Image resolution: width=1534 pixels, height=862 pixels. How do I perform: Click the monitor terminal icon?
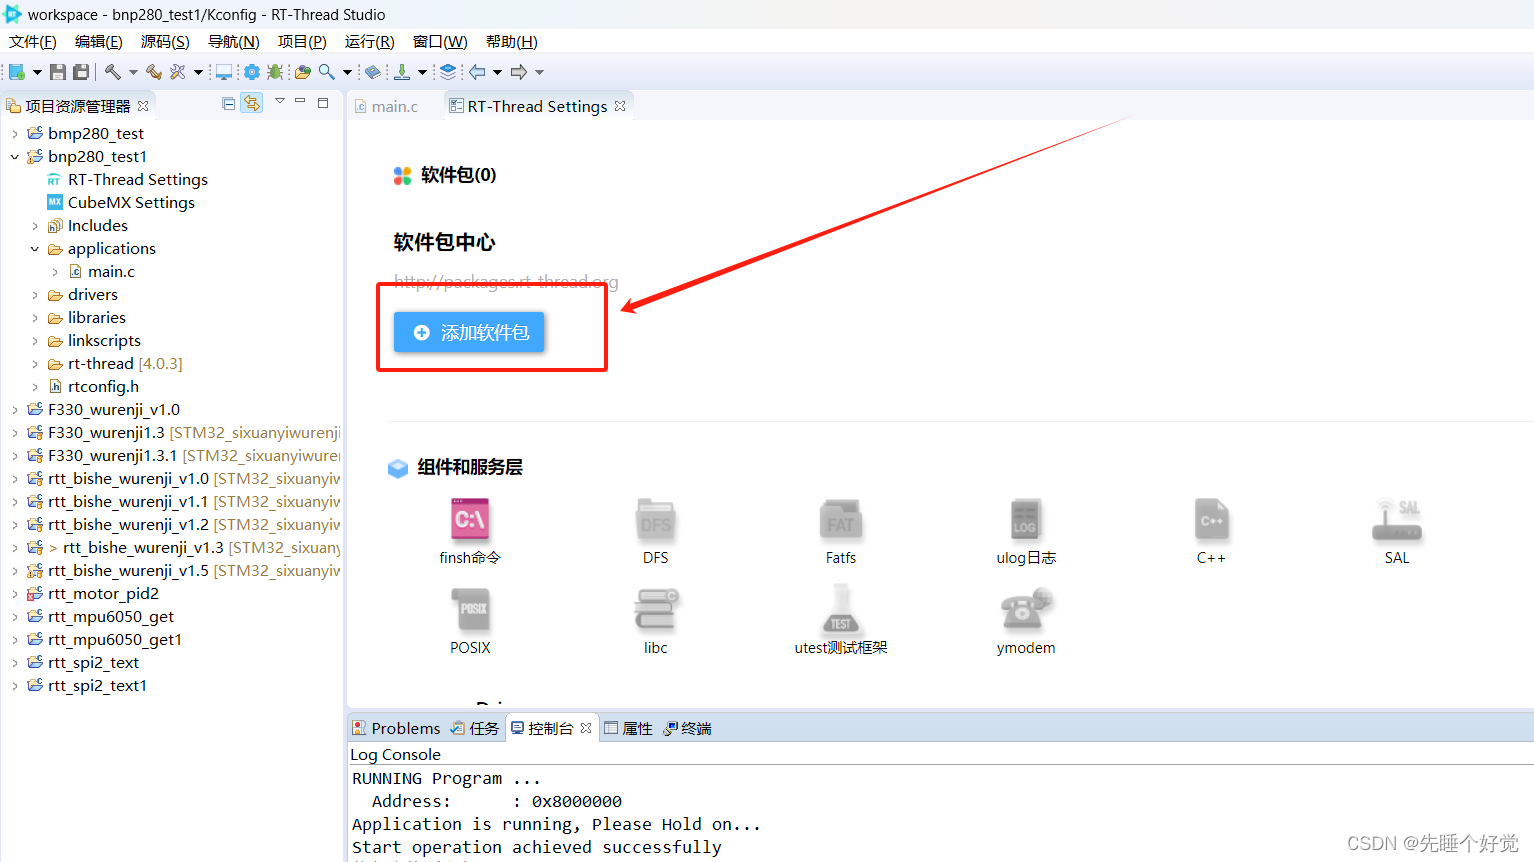coord(224,72)
